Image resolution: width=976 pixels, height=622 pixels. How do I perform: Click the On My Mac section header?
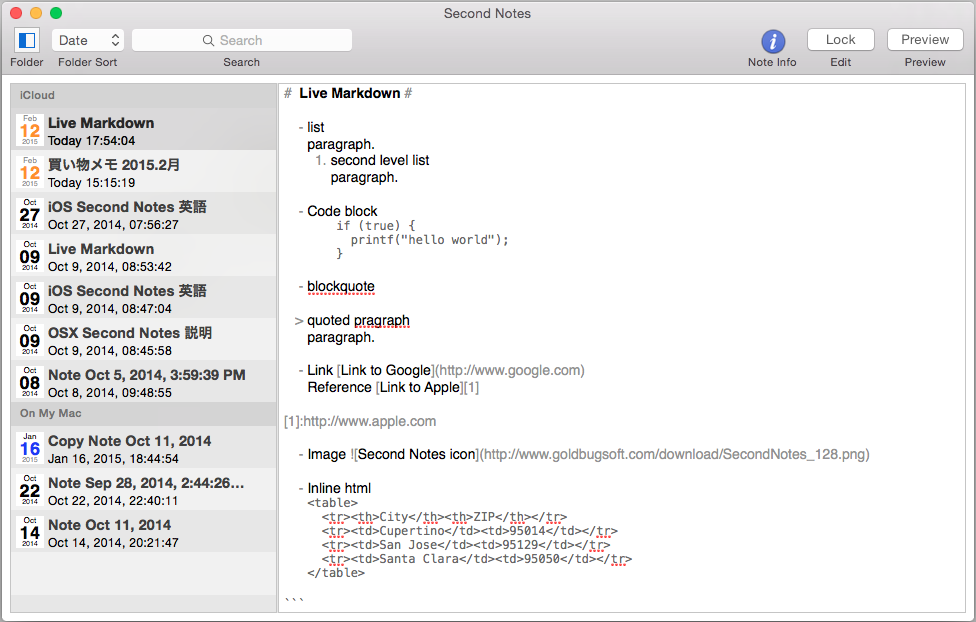coord(144,413)
